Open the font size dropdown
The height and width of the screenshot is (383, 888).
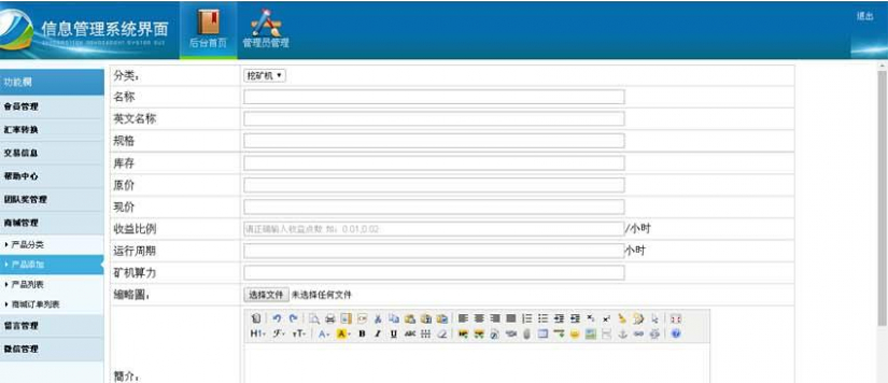coord(299,334)
